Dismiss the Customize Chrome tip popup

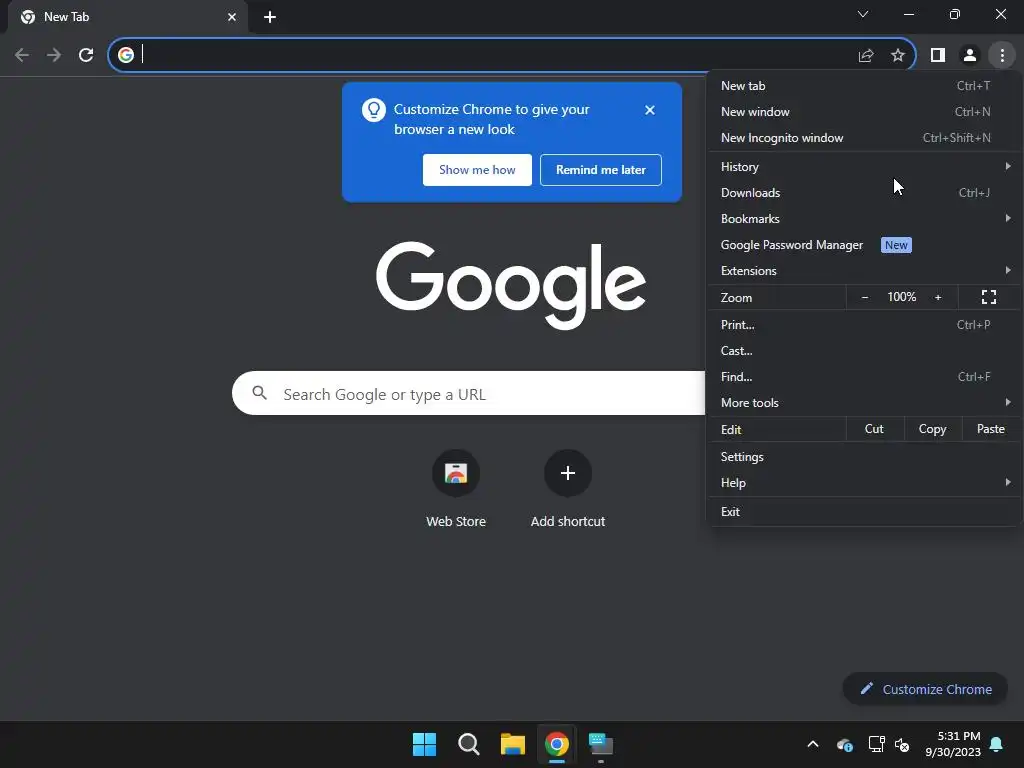click(650, 110)
